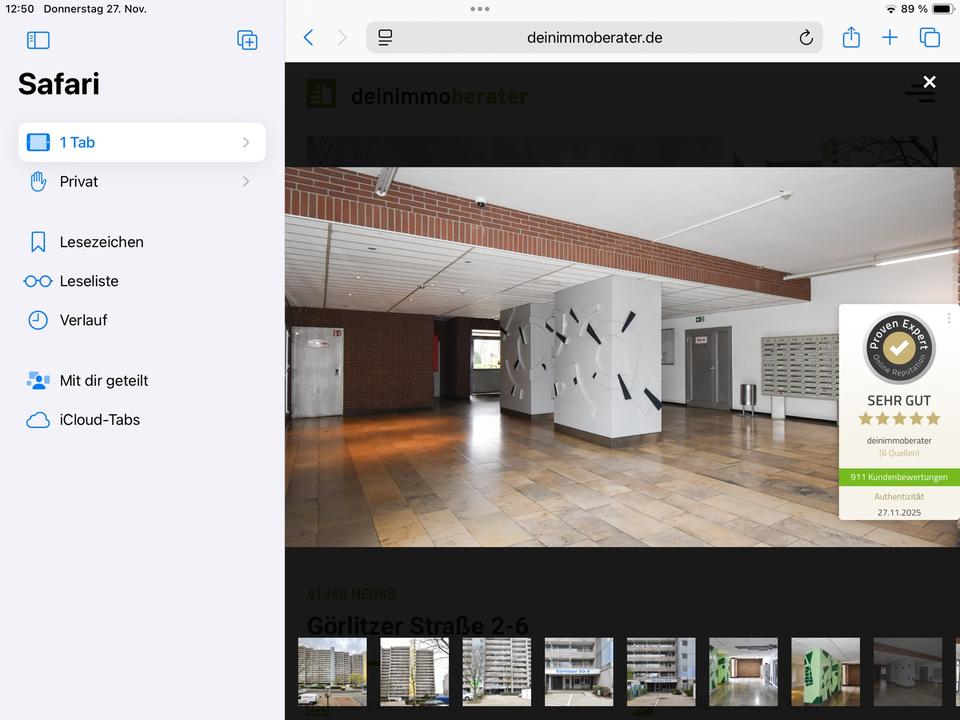Open the Verlauf history entry

point(83,320)
